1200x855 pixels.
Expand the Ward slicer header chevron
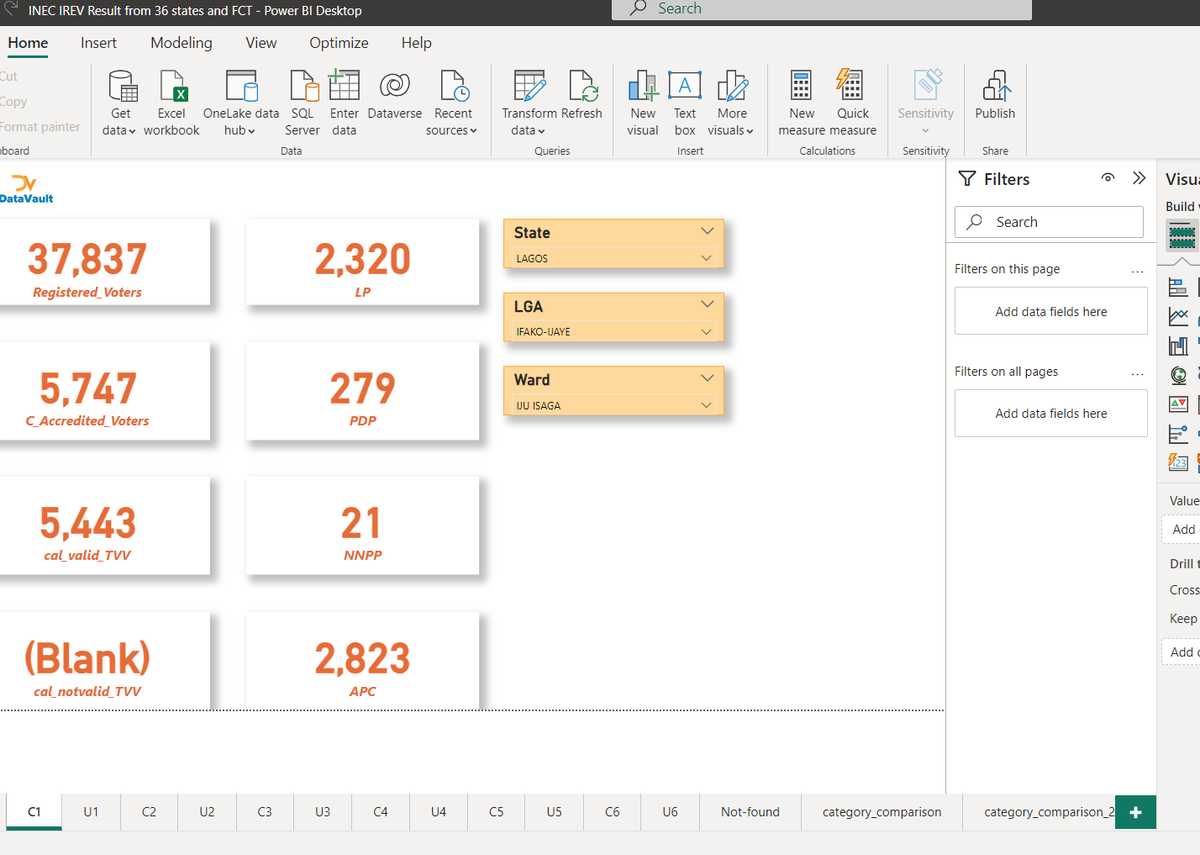(x=707, y=378)
